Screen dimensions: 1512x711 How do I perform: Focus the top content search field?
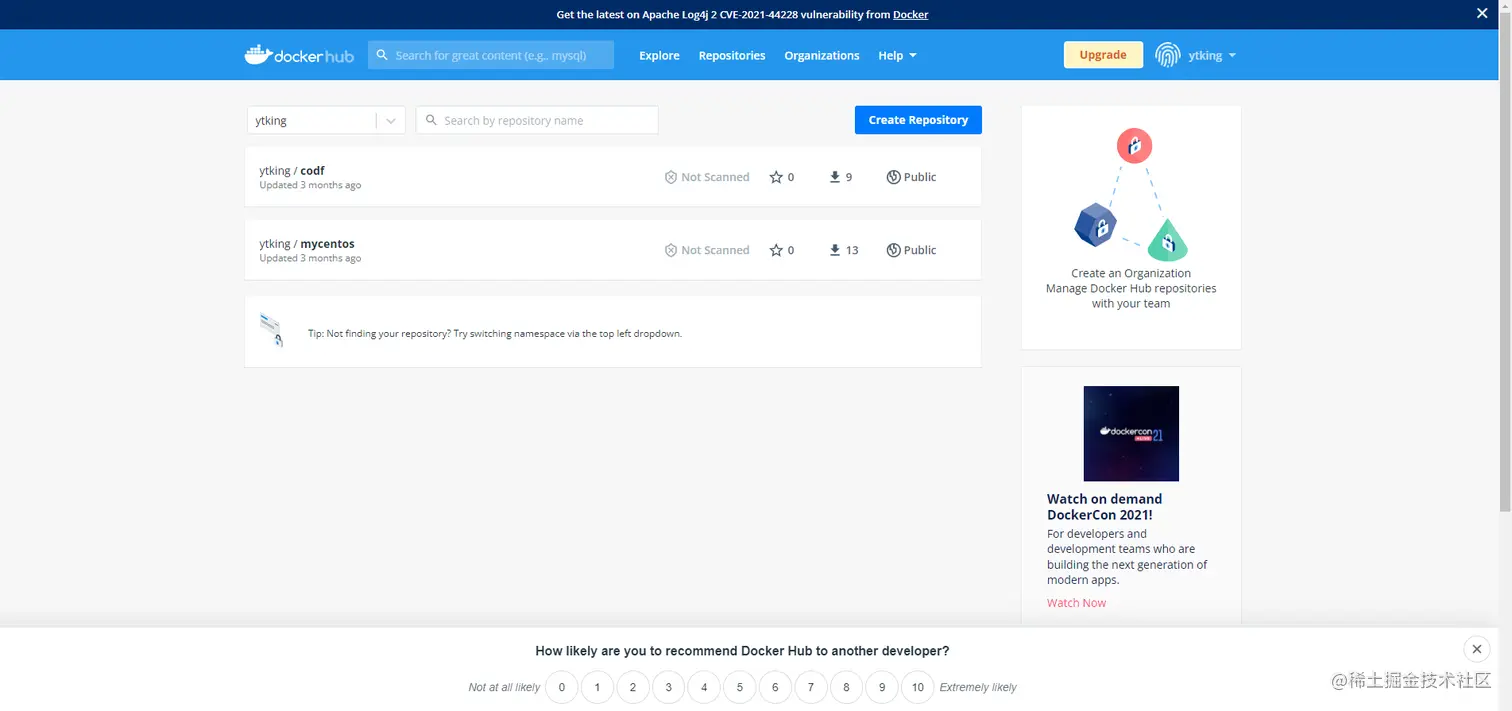pyautogui.click(x=491, y=55)
